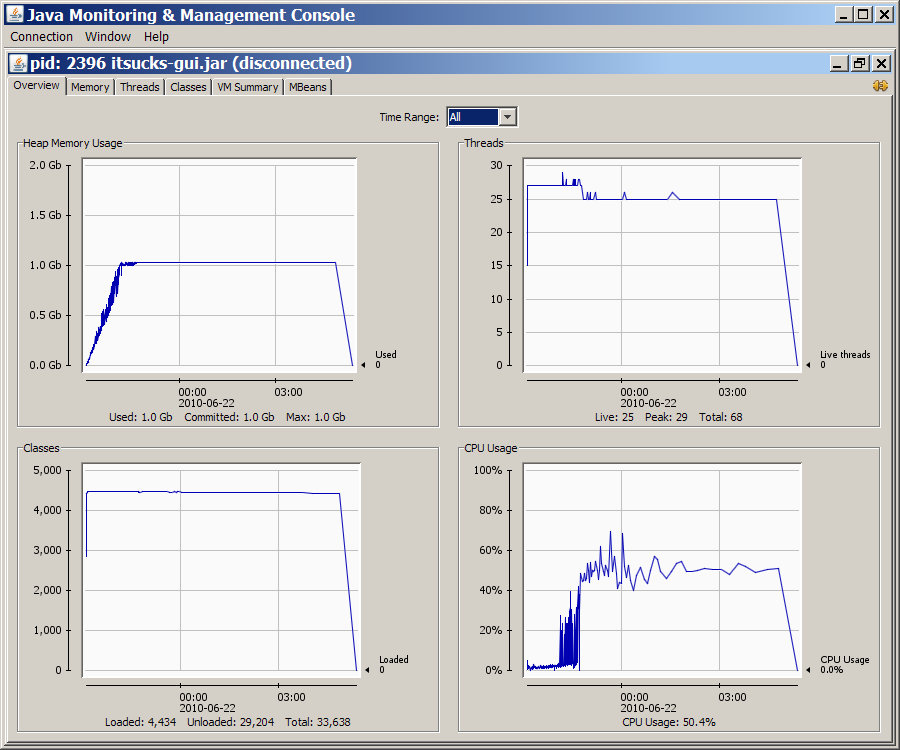Click the 'Live: 25' threads text

click(x=614, y=417)
